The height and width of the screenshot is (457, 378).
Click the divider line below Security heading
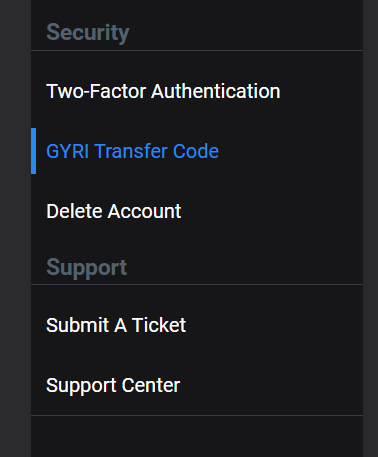(197, 51)
